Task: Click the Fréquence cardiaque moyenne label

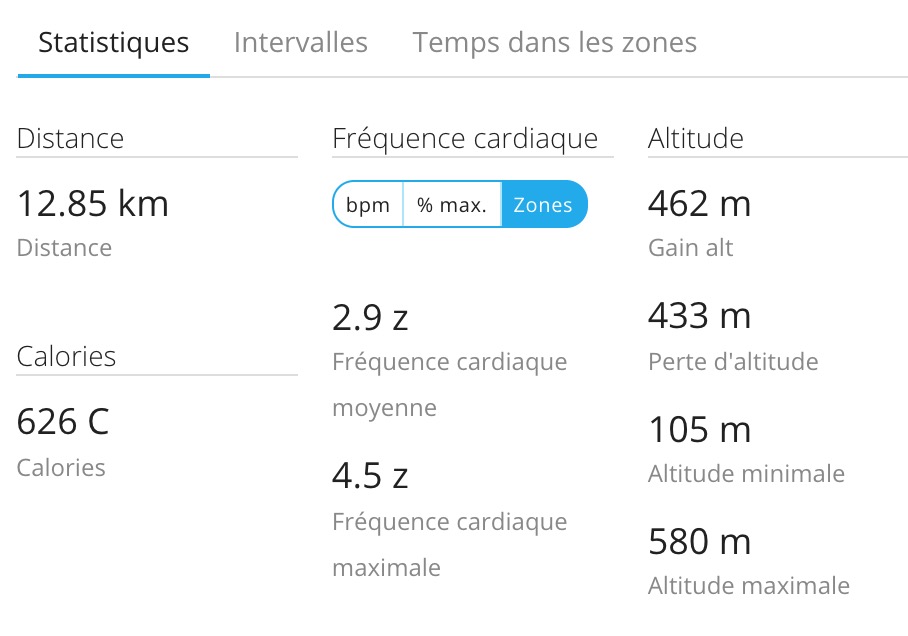Action: coord(449,385)
